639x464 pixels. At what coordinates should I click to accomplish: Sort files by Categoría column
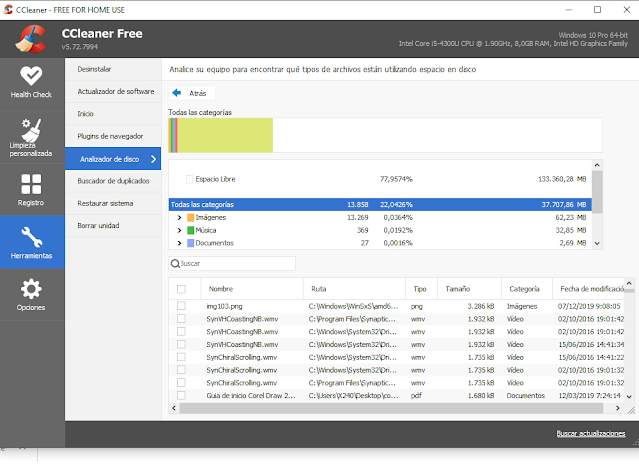[x=527, y=289]
